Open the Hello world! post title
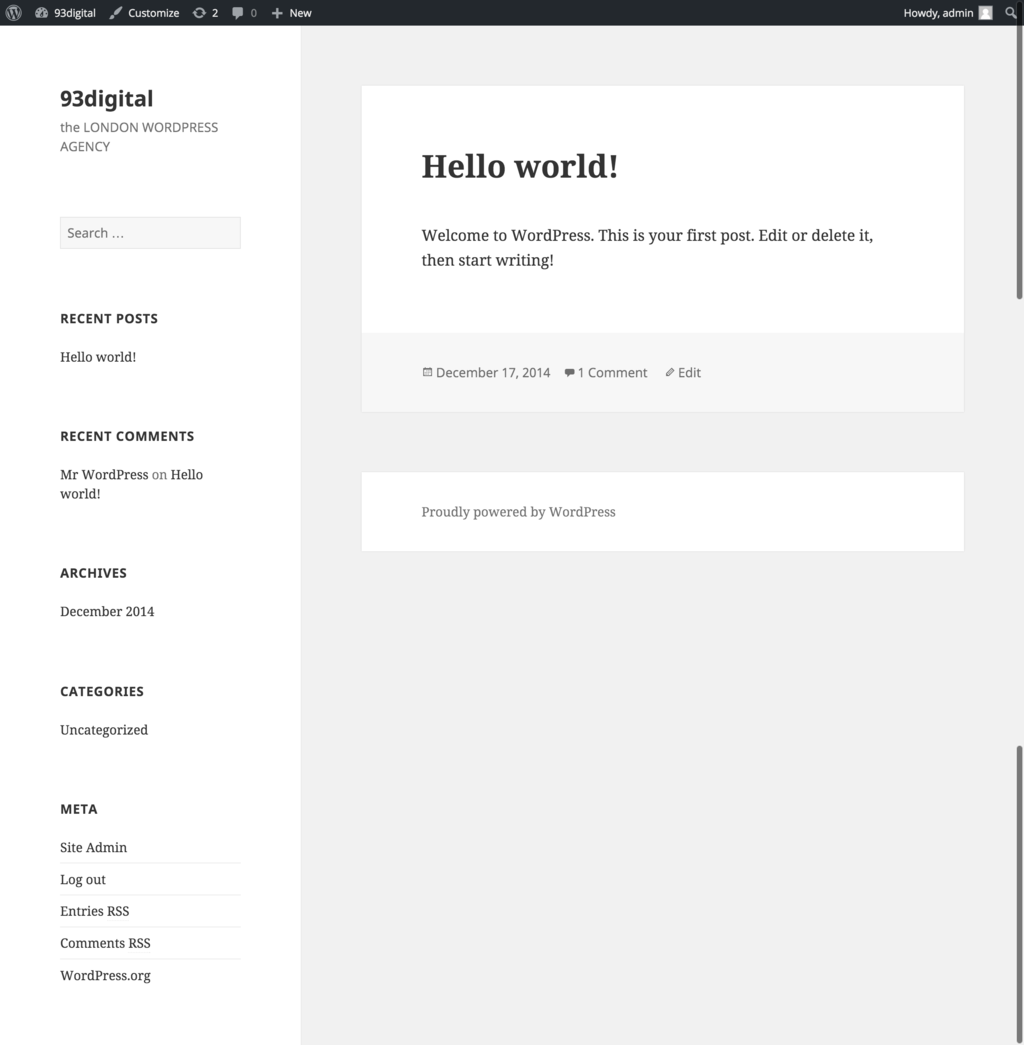This screenshot has height=1045, width=1024. (519, 166)
